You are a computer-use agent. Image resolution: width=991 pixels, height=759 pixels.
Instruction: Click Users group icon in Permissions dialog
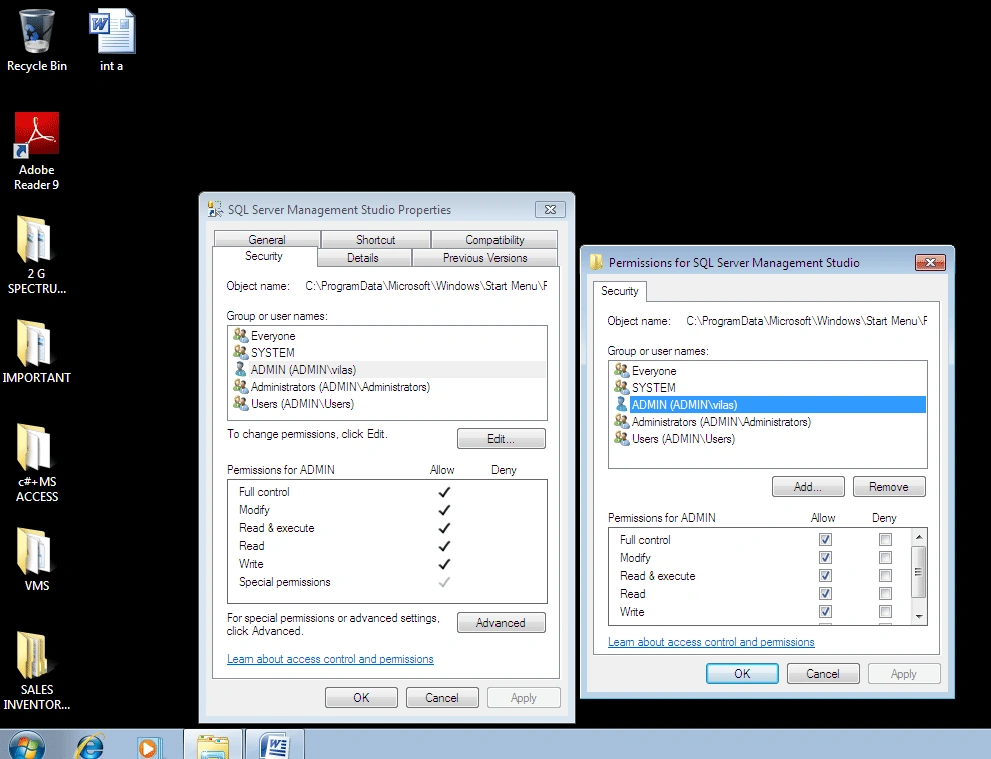click(x=621, y=439)
